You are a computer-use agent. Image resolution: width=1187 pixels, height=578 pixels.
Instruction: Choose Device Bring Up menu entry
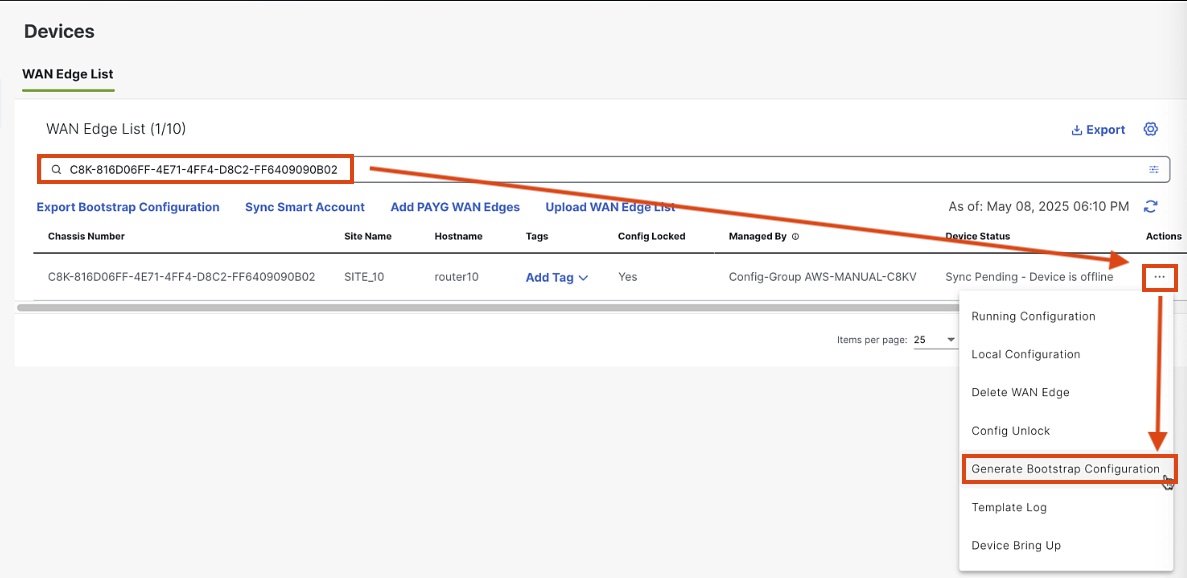tap(1016, 545)
